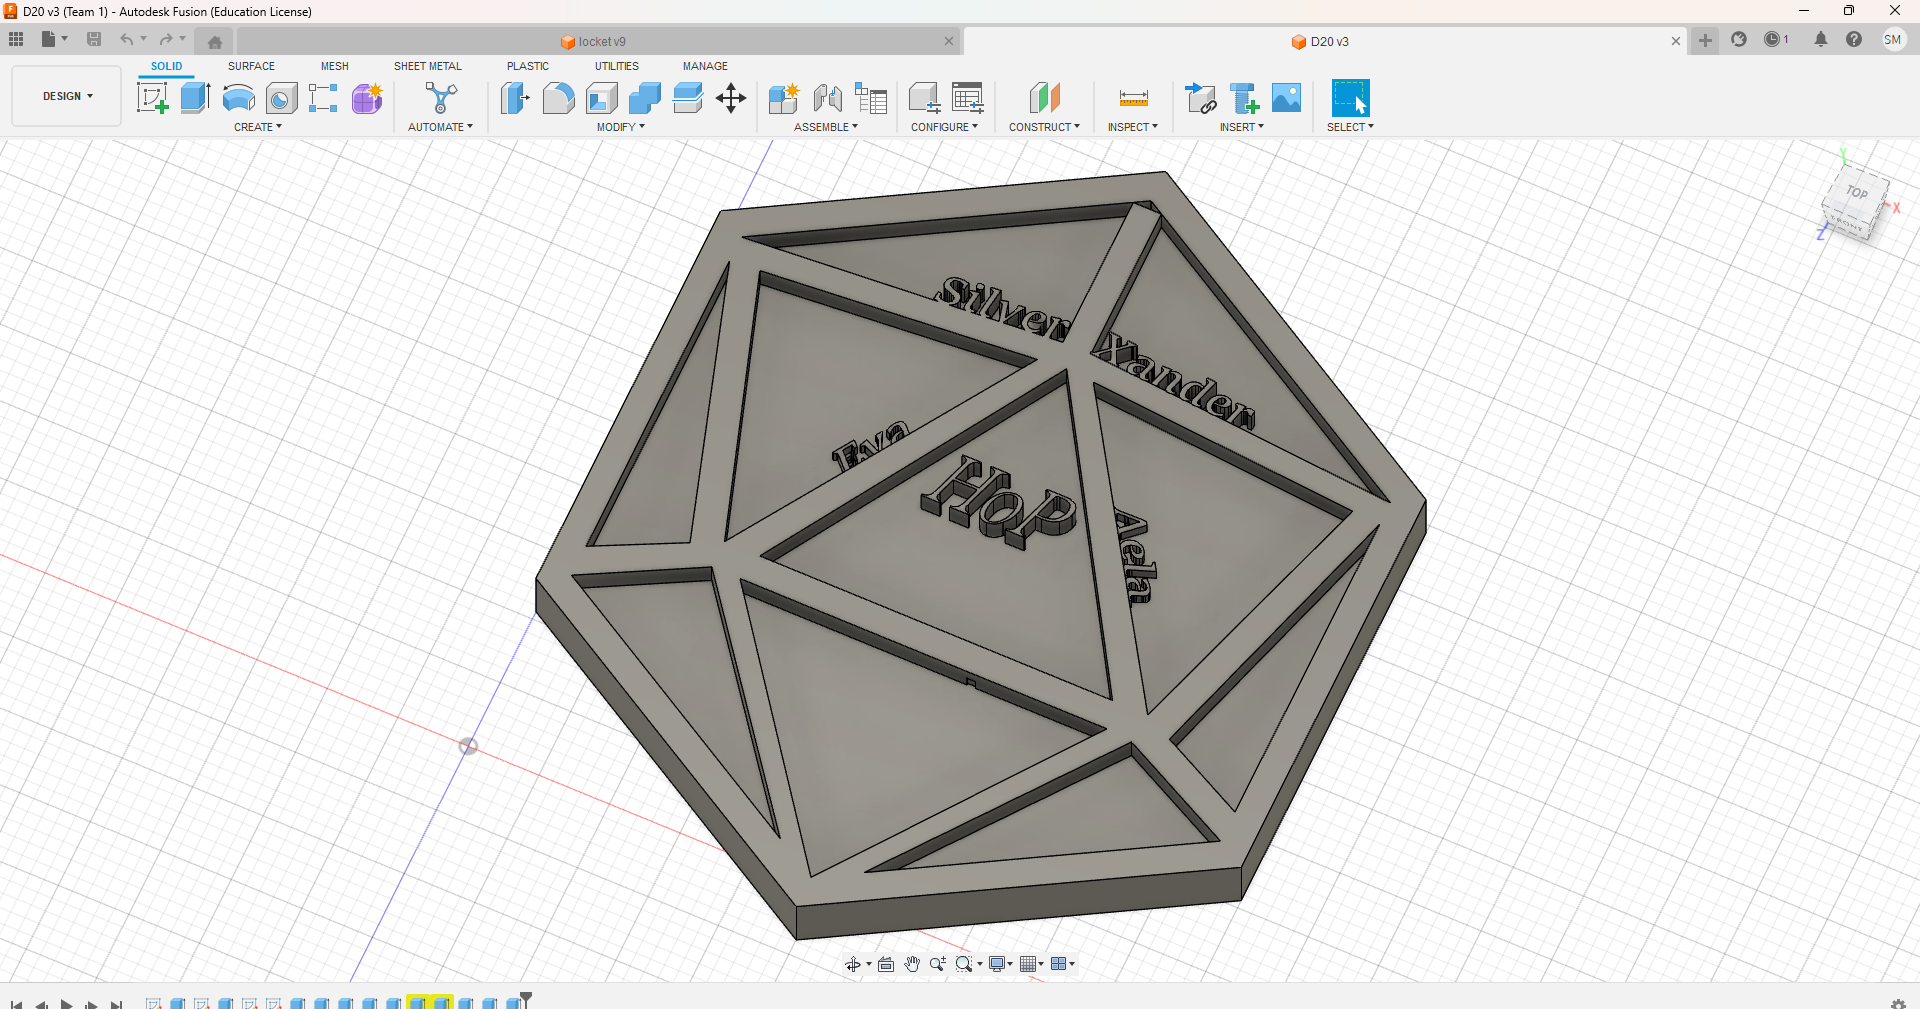Viewport: 1920px width, 1009px height.
Task: Click the Joint tool in Assemble
Action: tap(827, 98)
